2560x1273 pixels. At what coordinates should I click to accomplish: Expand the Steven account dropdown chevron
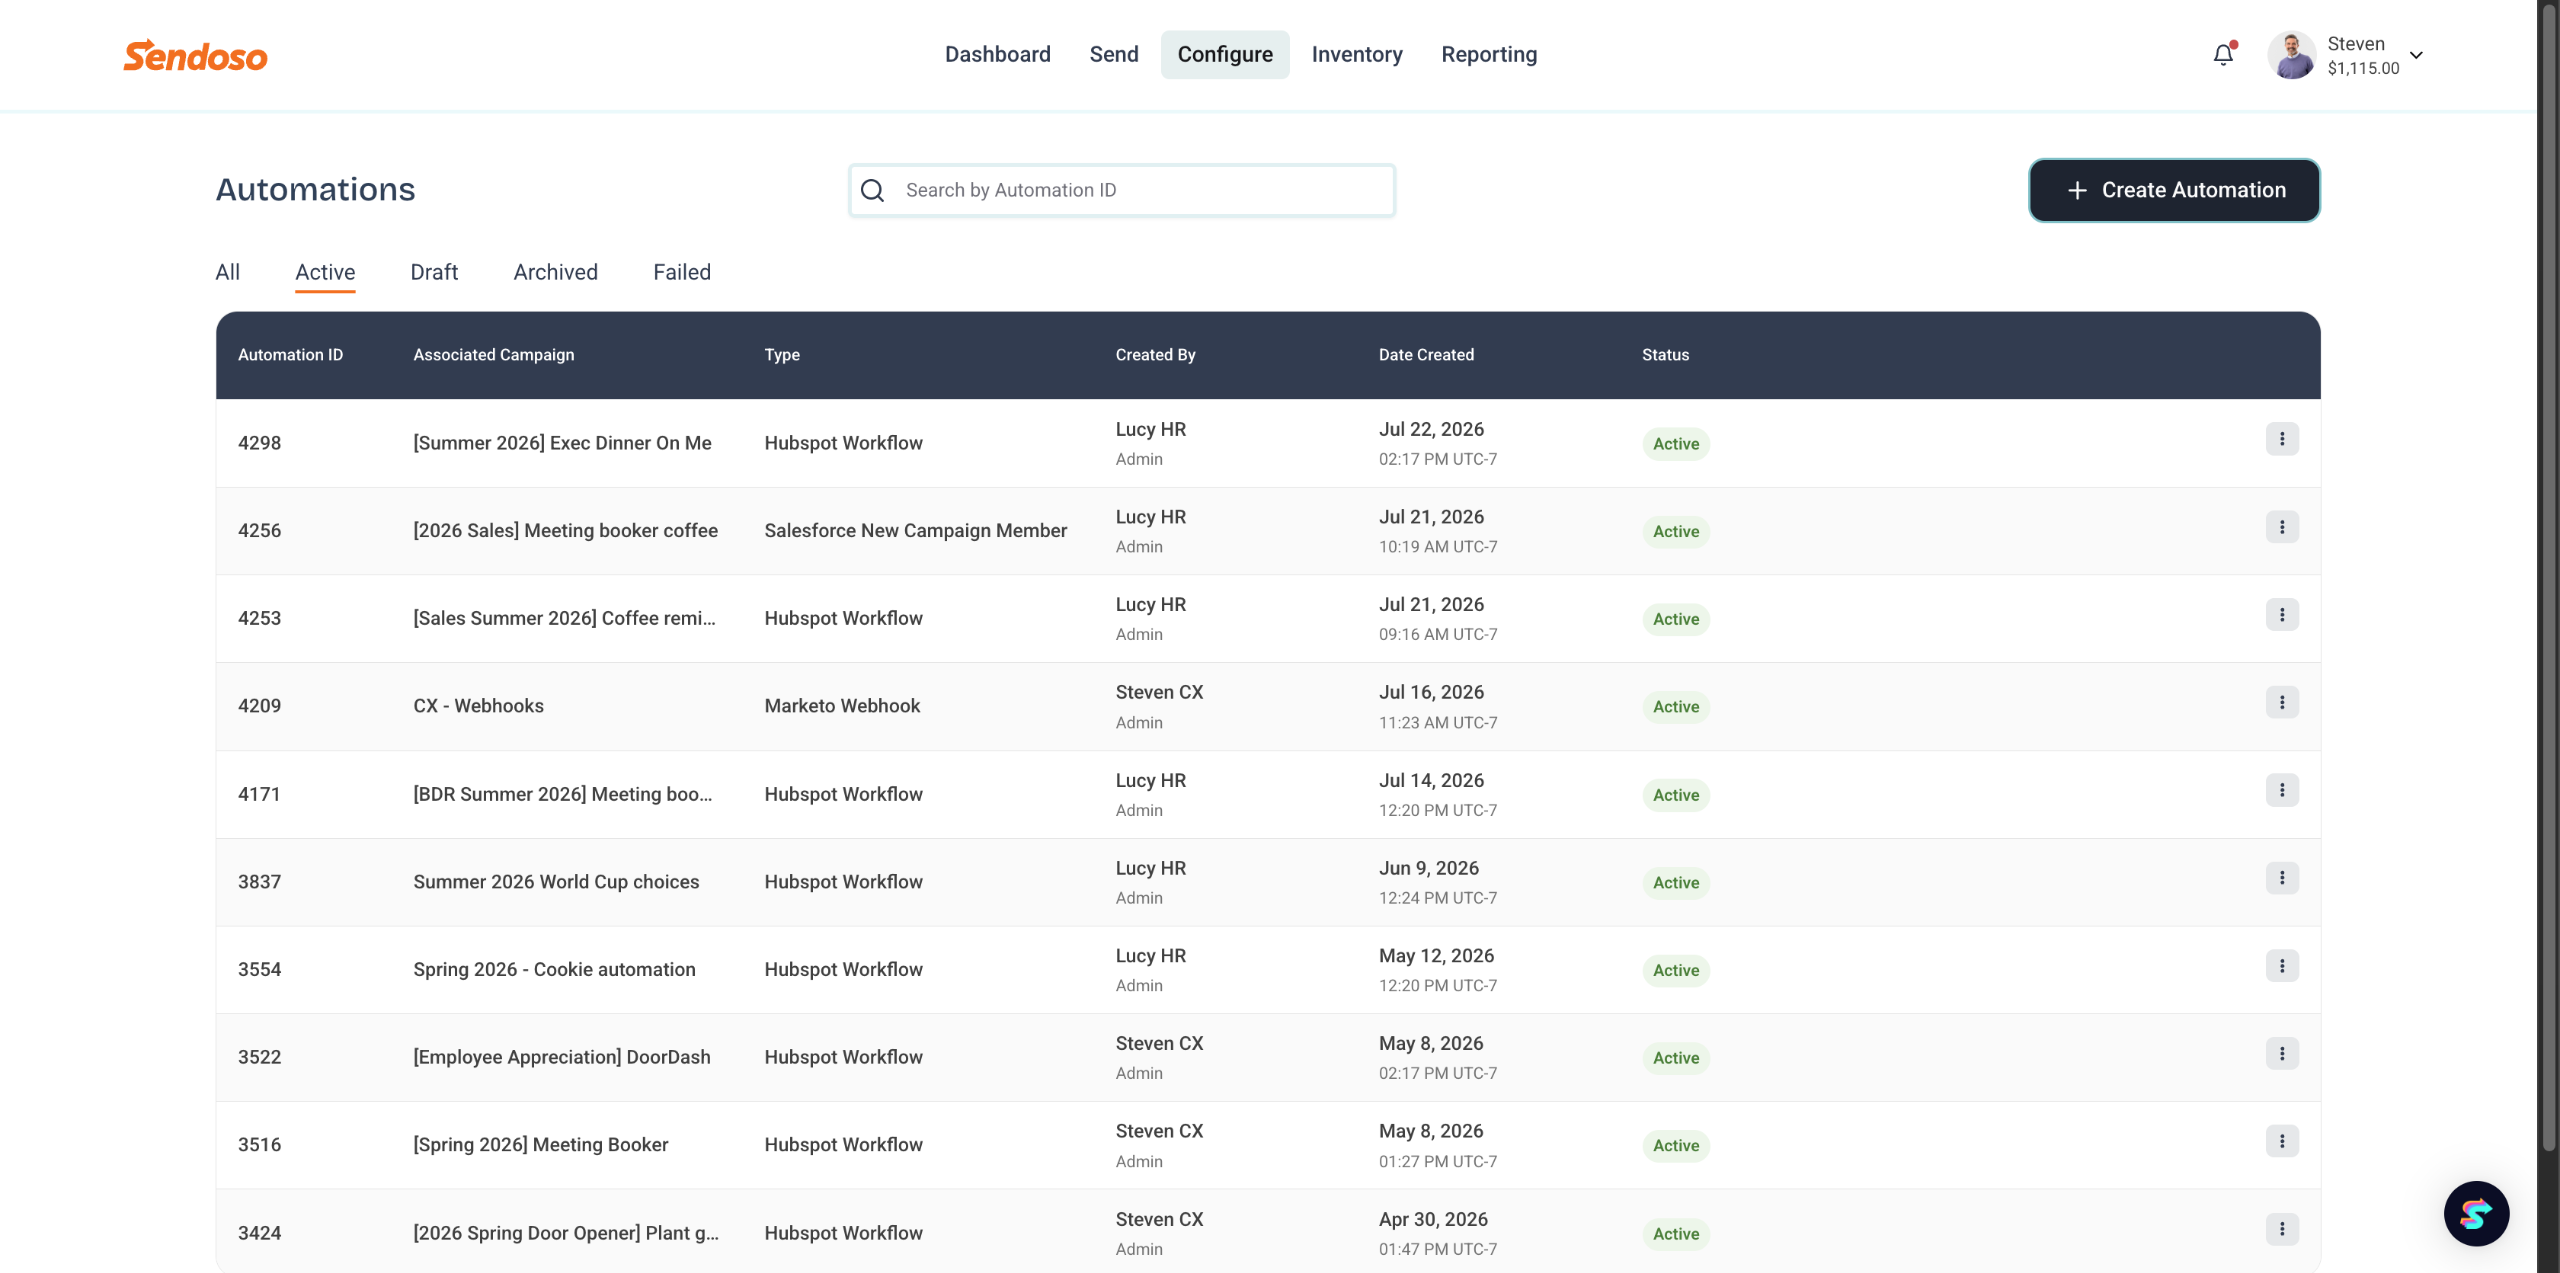(2416, 55)
